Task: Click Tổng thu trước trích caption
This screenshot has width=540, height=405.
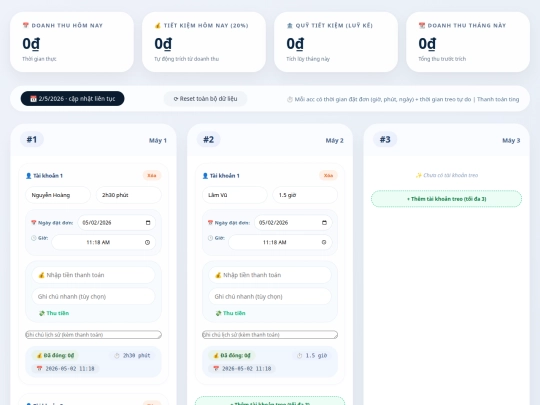Action: (x=442, y=59)
